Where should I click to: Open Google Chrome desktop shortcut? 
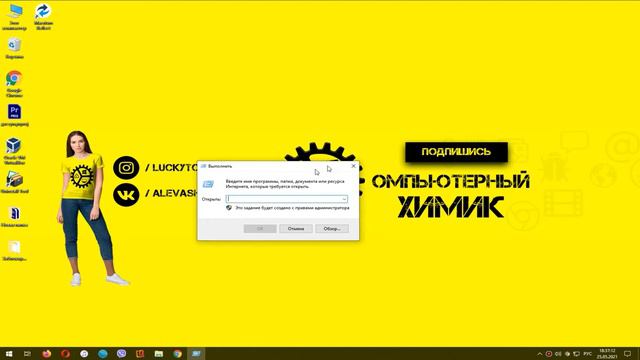[14, 84]
